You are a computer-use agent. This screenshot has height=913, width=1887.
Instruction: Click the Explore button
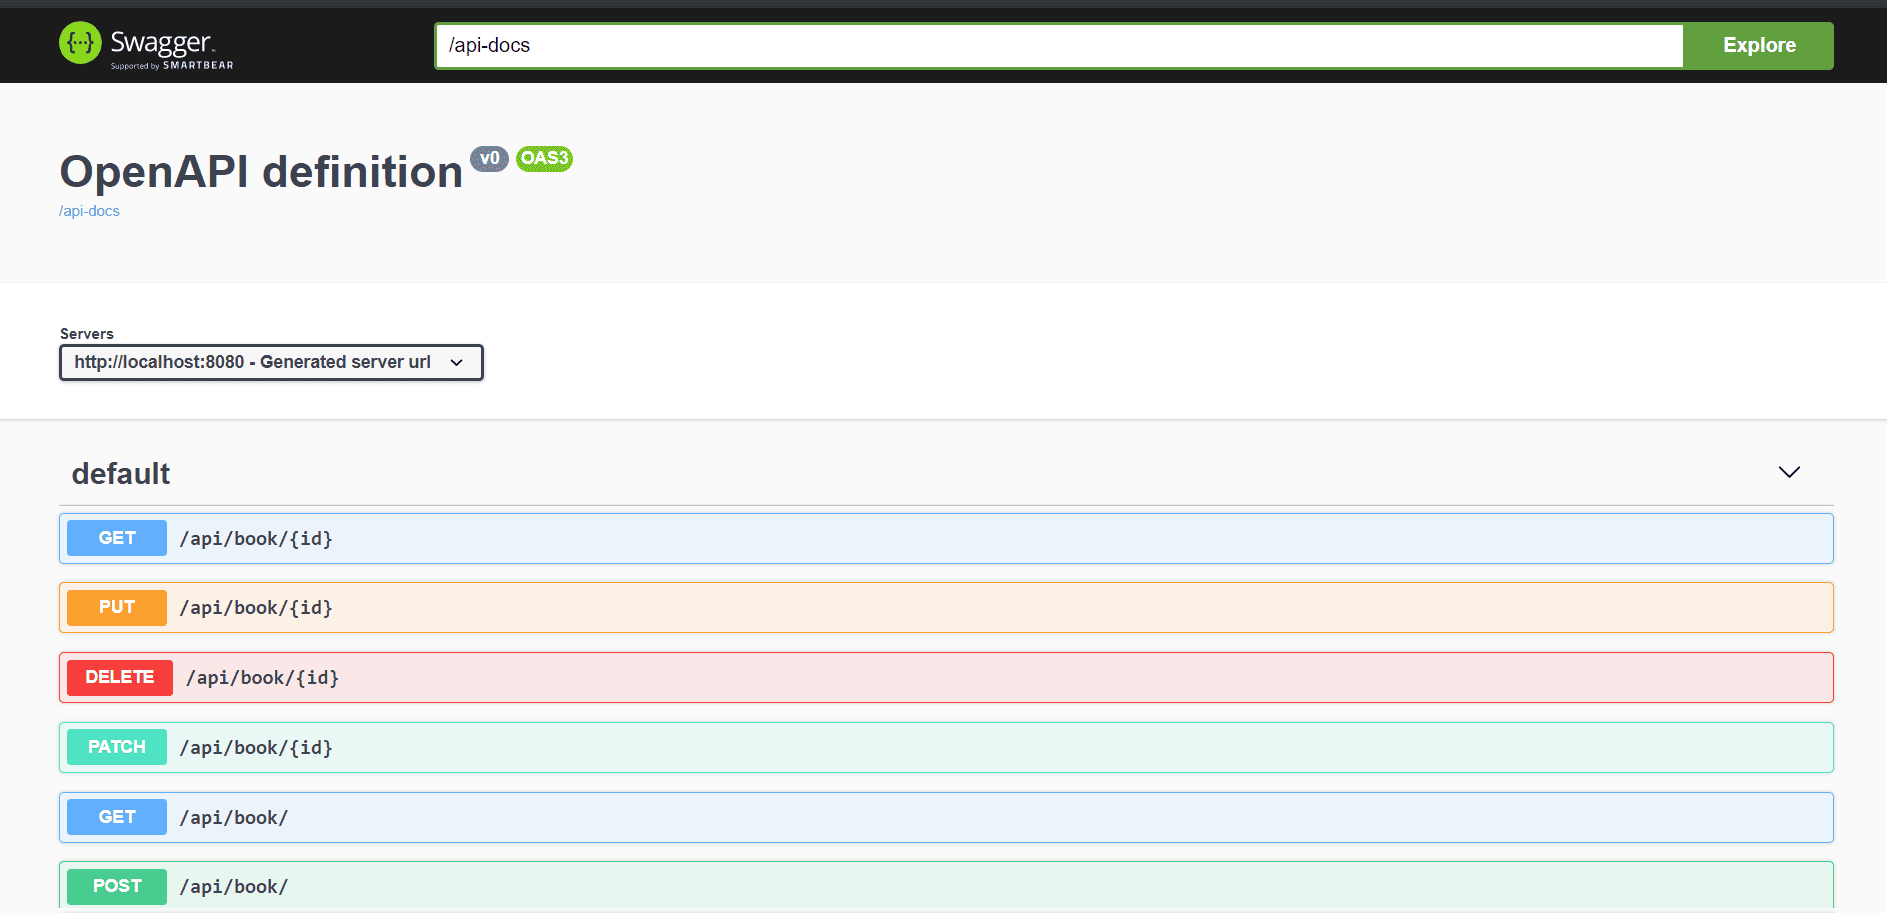[x=1758, y=45]
